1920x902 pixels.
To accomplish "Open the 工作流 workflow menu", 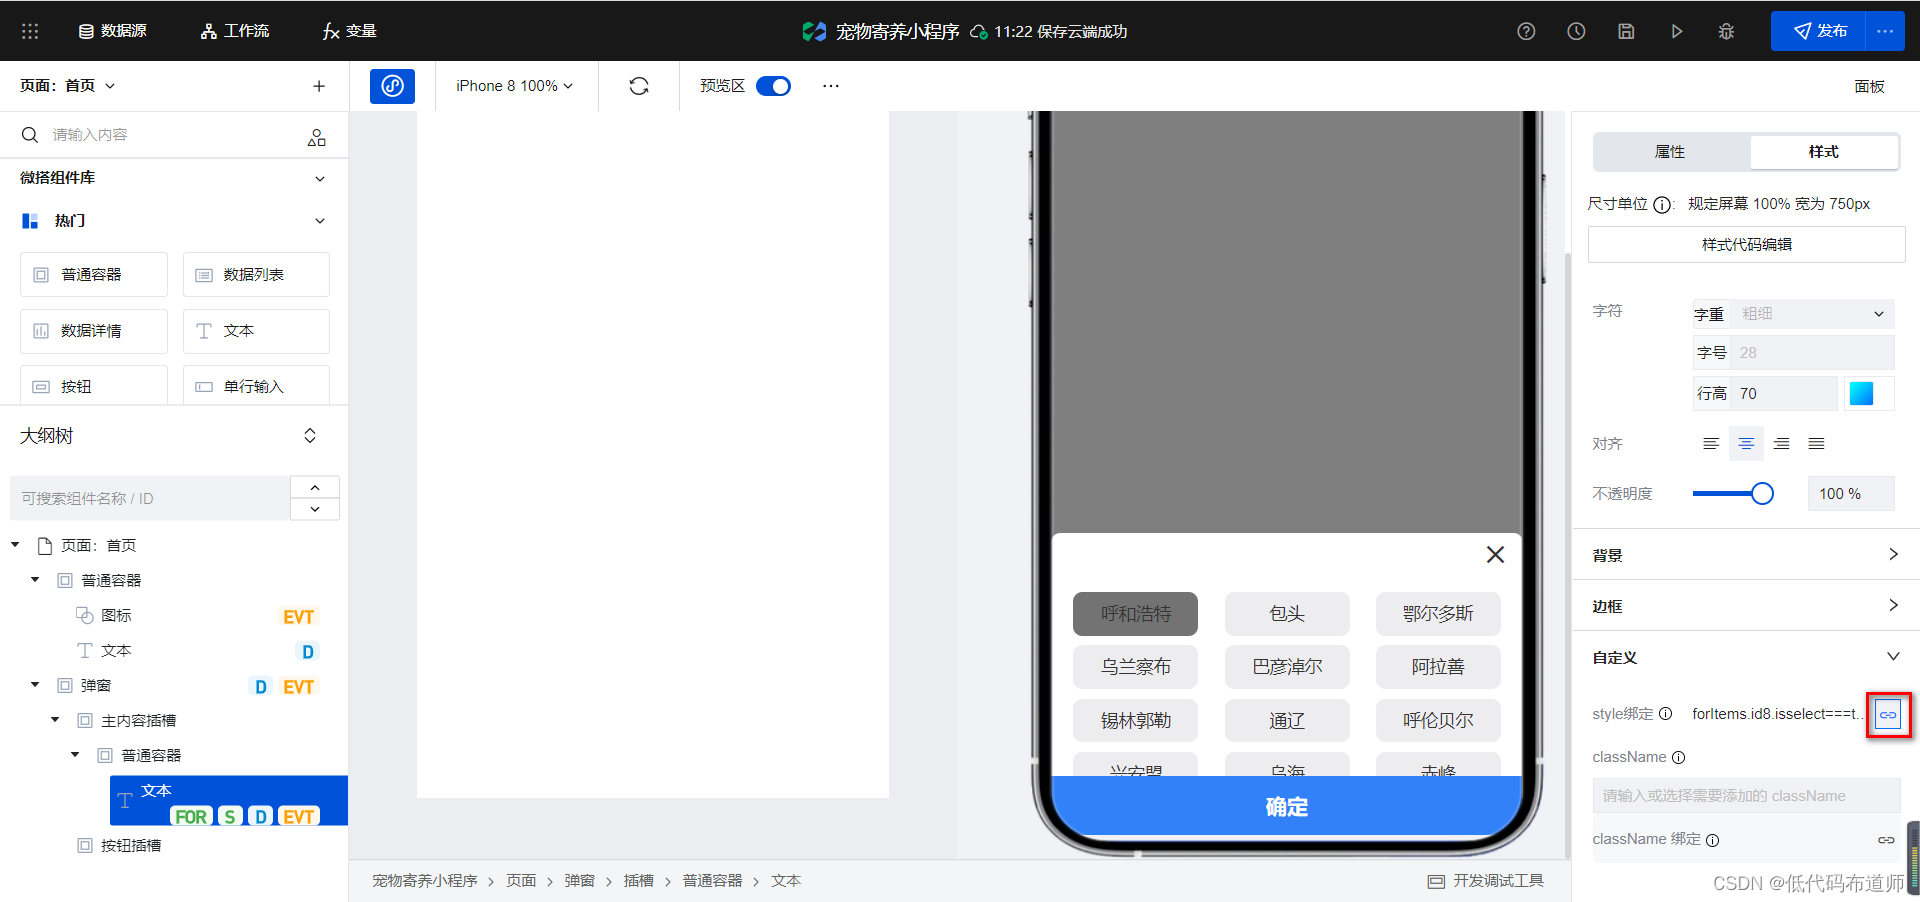I will [x=235, y=31].
